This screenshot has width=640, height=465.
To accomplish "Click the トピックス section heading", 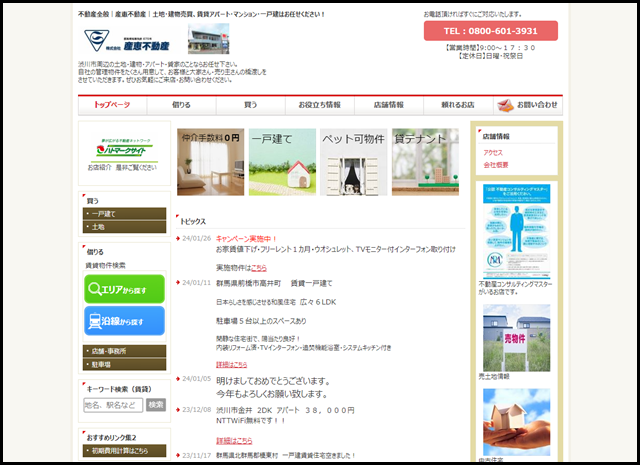I will pyautogui.click(x=193, y=222).
